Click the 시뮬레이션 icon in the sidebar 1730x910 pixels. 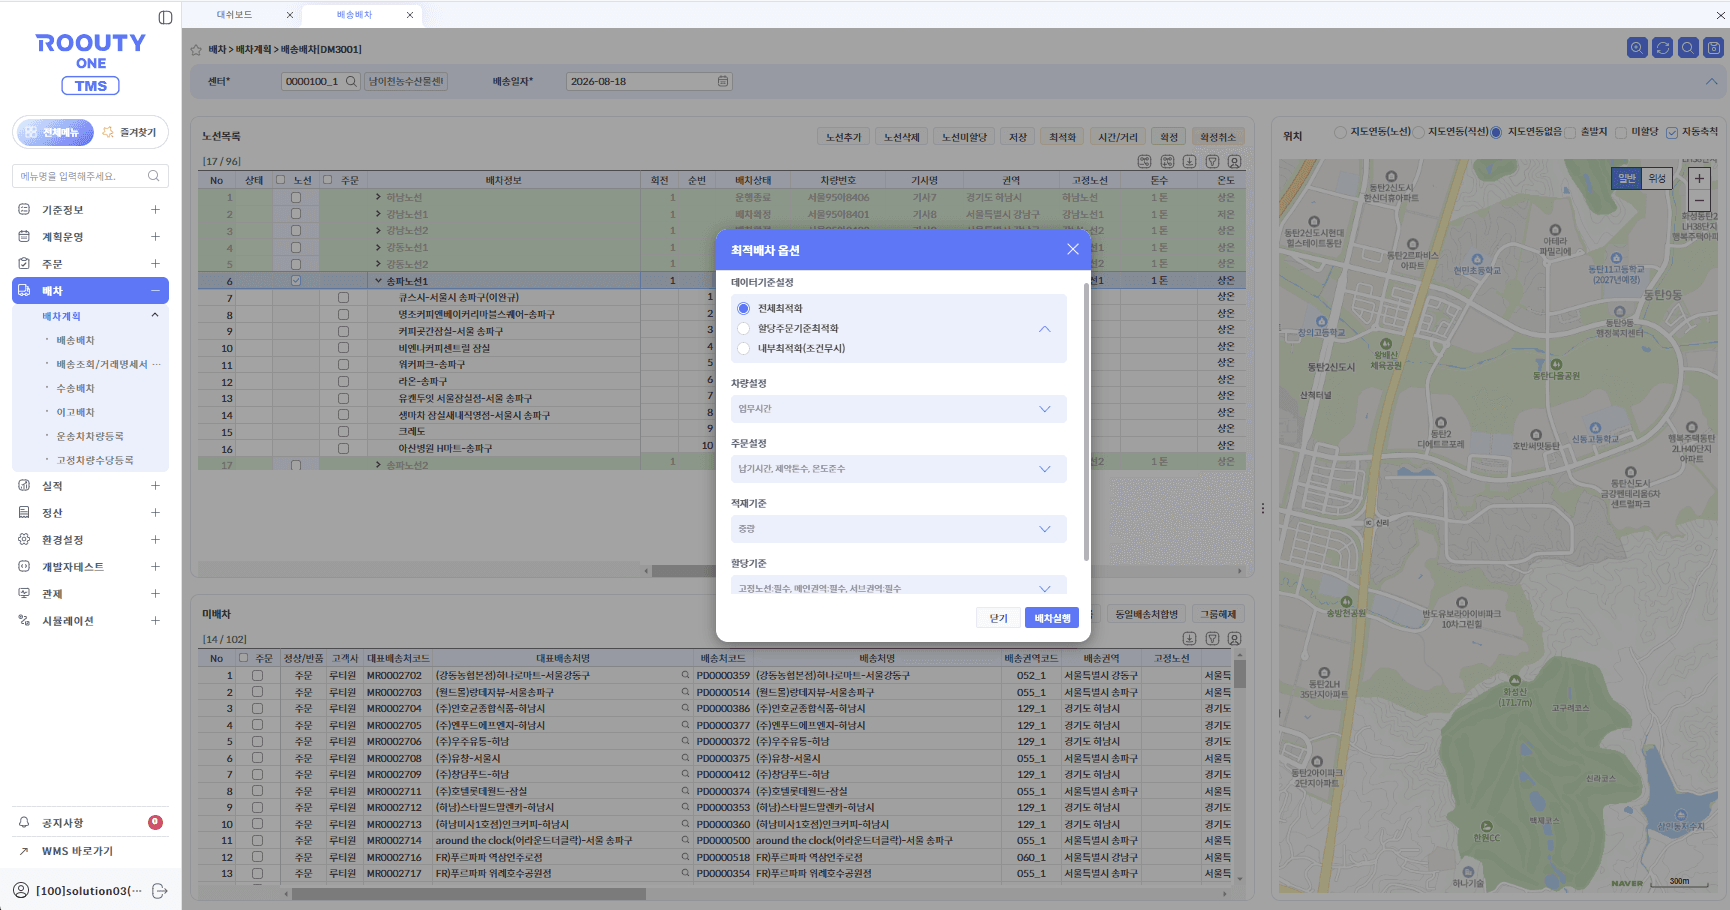[x=24, y=620]
